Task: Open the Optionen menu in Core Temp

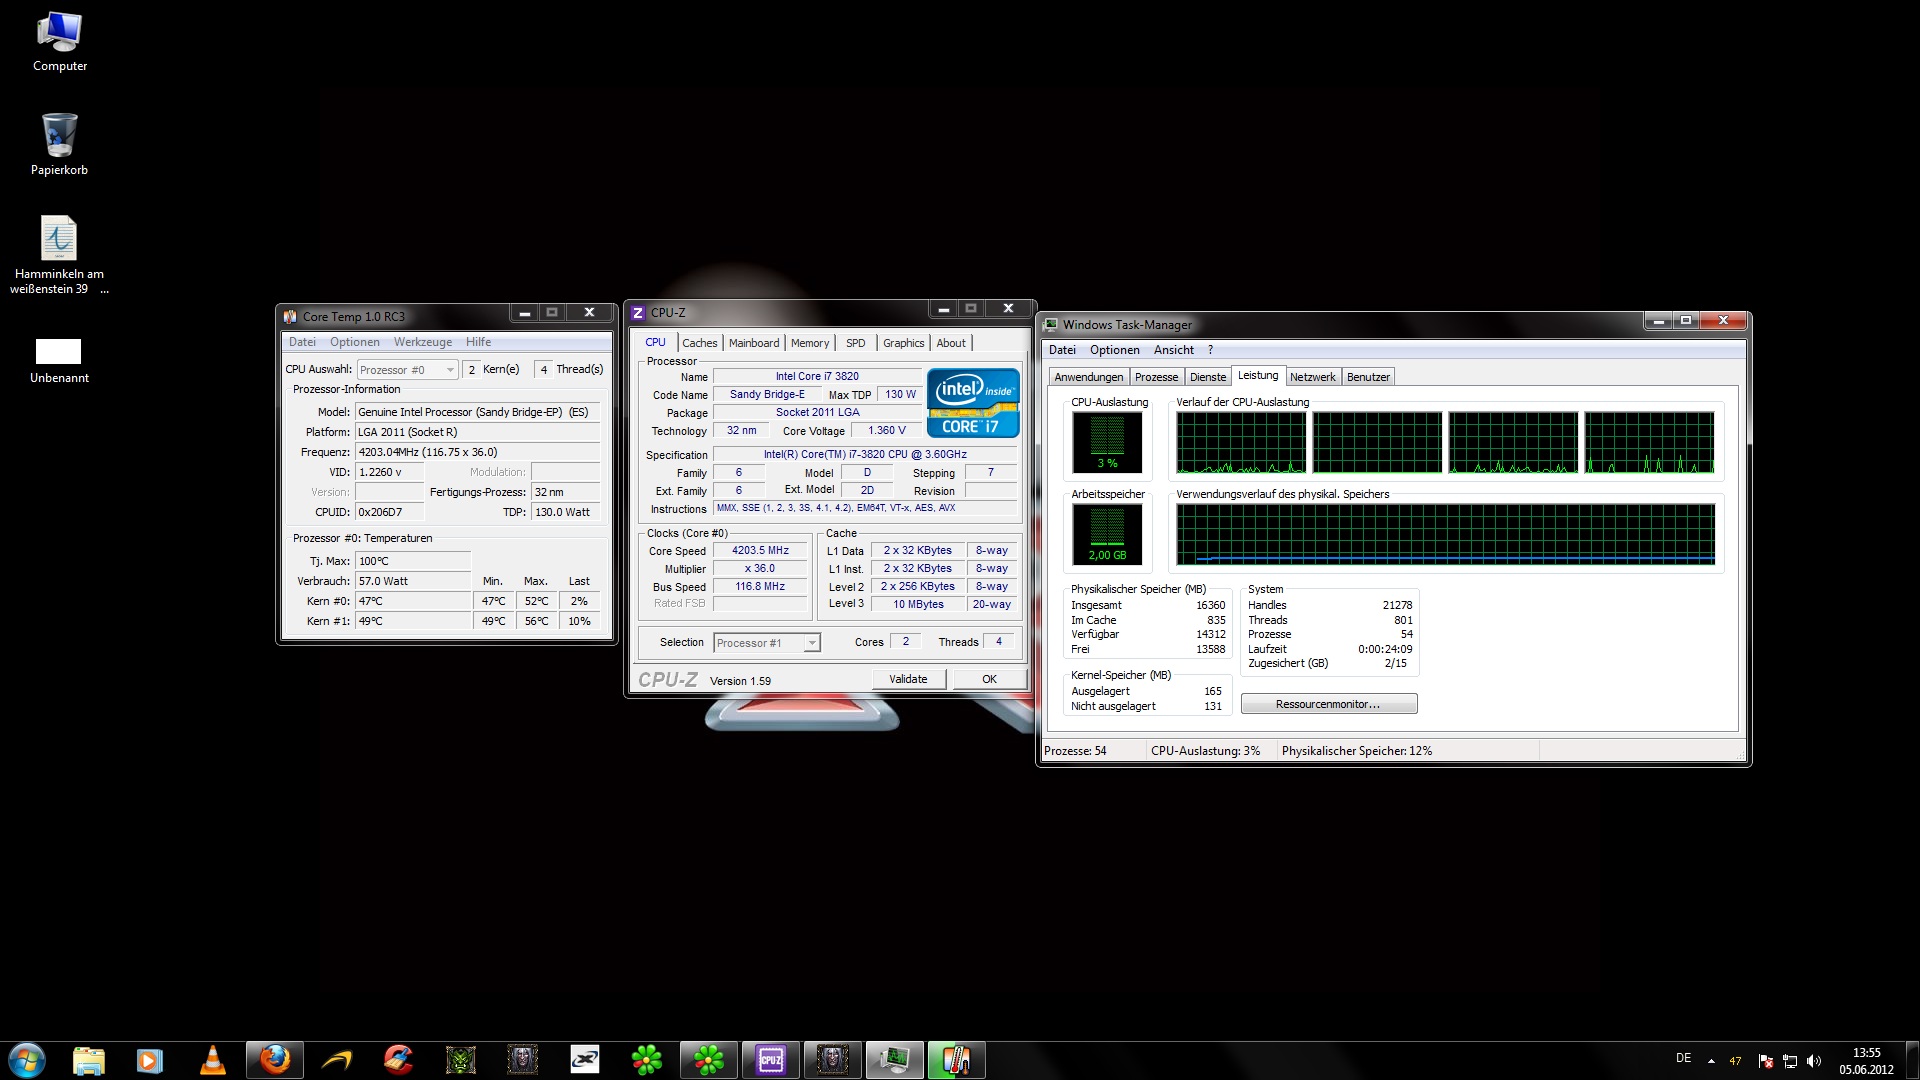Action: pos(355,342)
